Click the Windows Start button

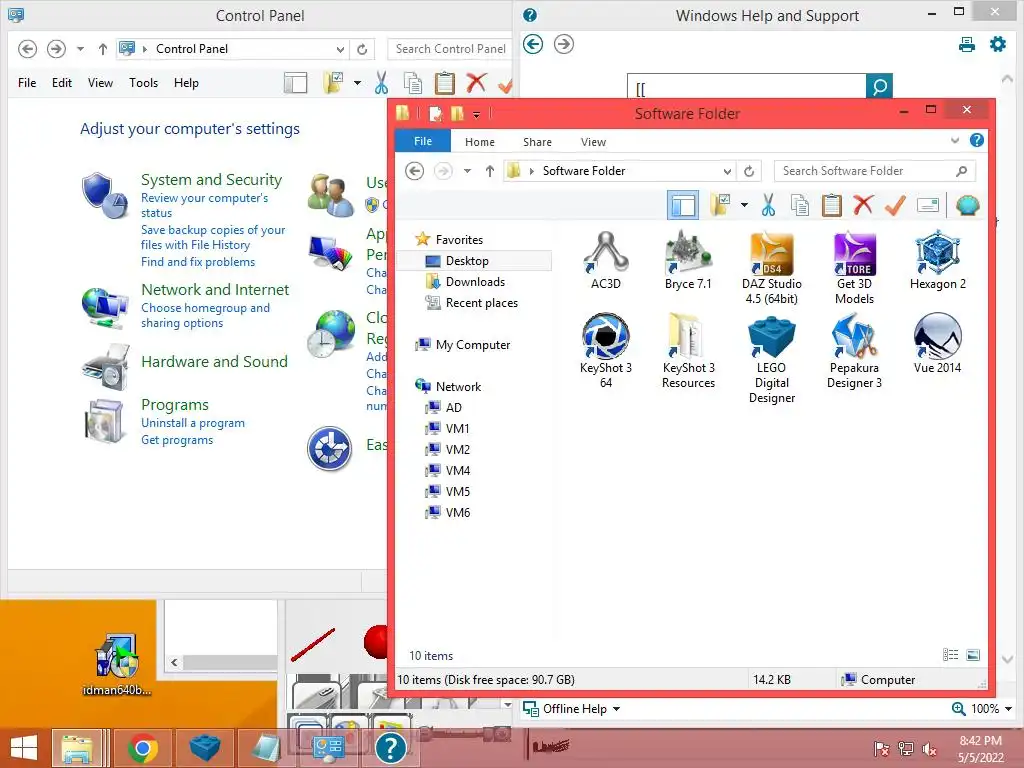[24, 748]
